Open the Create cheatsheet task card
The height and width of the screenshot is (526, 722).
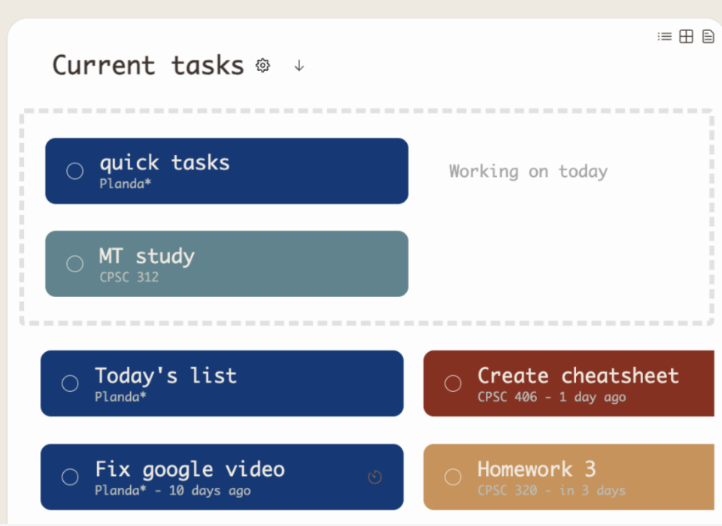pyautogui.click(x=569, y=383)
